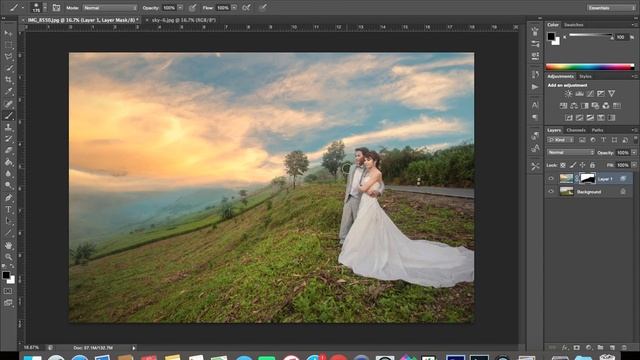The image size is (640, 360).
Task: Select the Crop tool
Action: pos(8,80)
